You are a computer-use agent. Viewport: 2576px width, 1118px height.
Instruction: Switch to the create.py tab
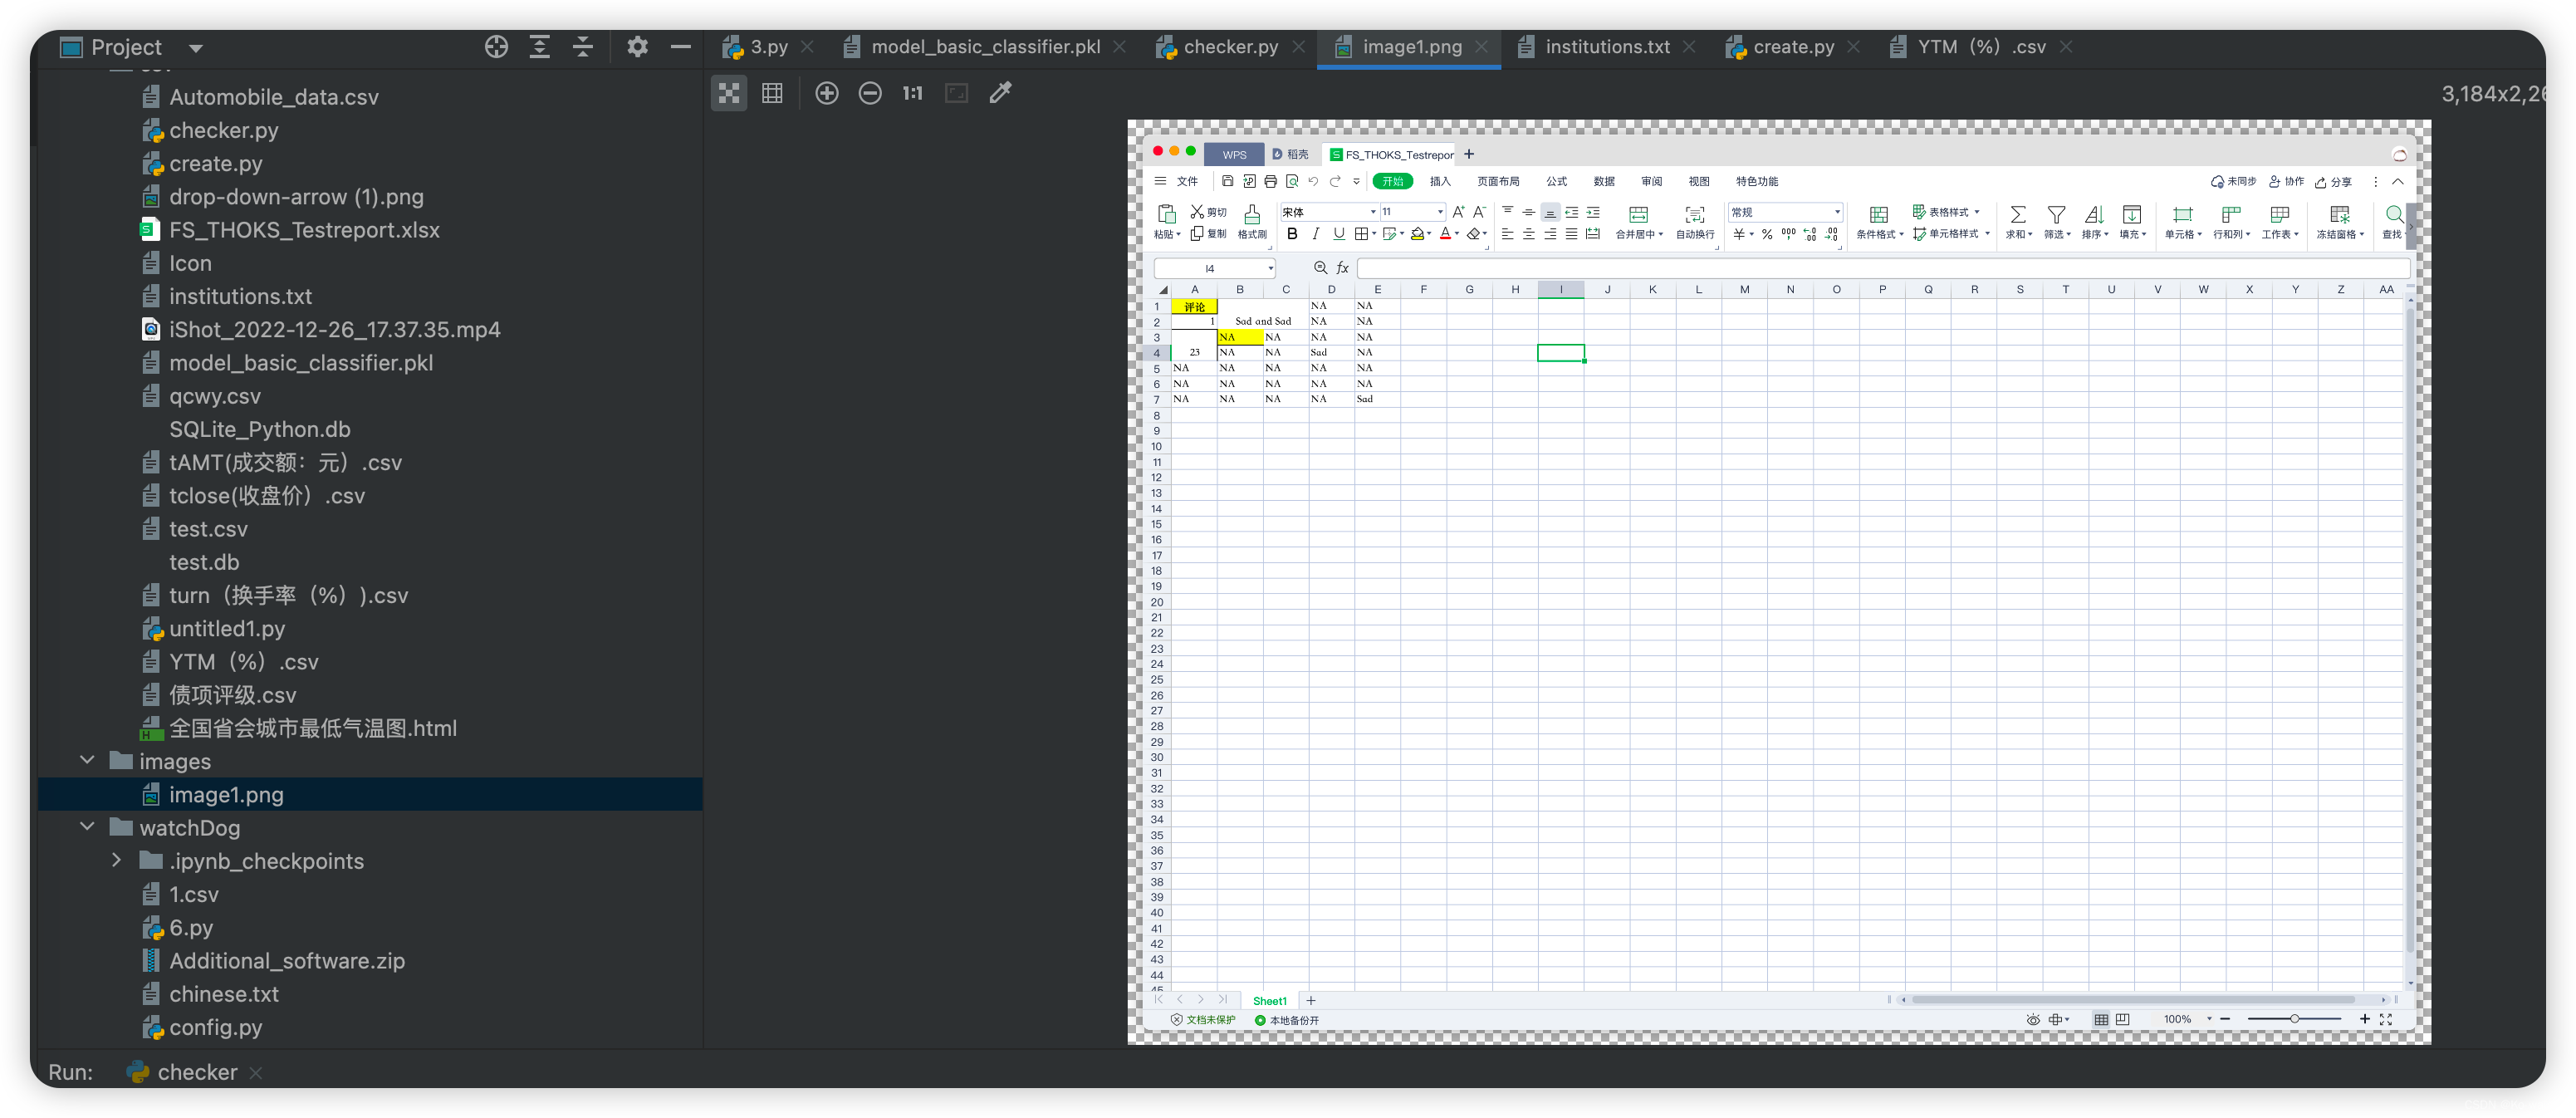point(1792,47)
